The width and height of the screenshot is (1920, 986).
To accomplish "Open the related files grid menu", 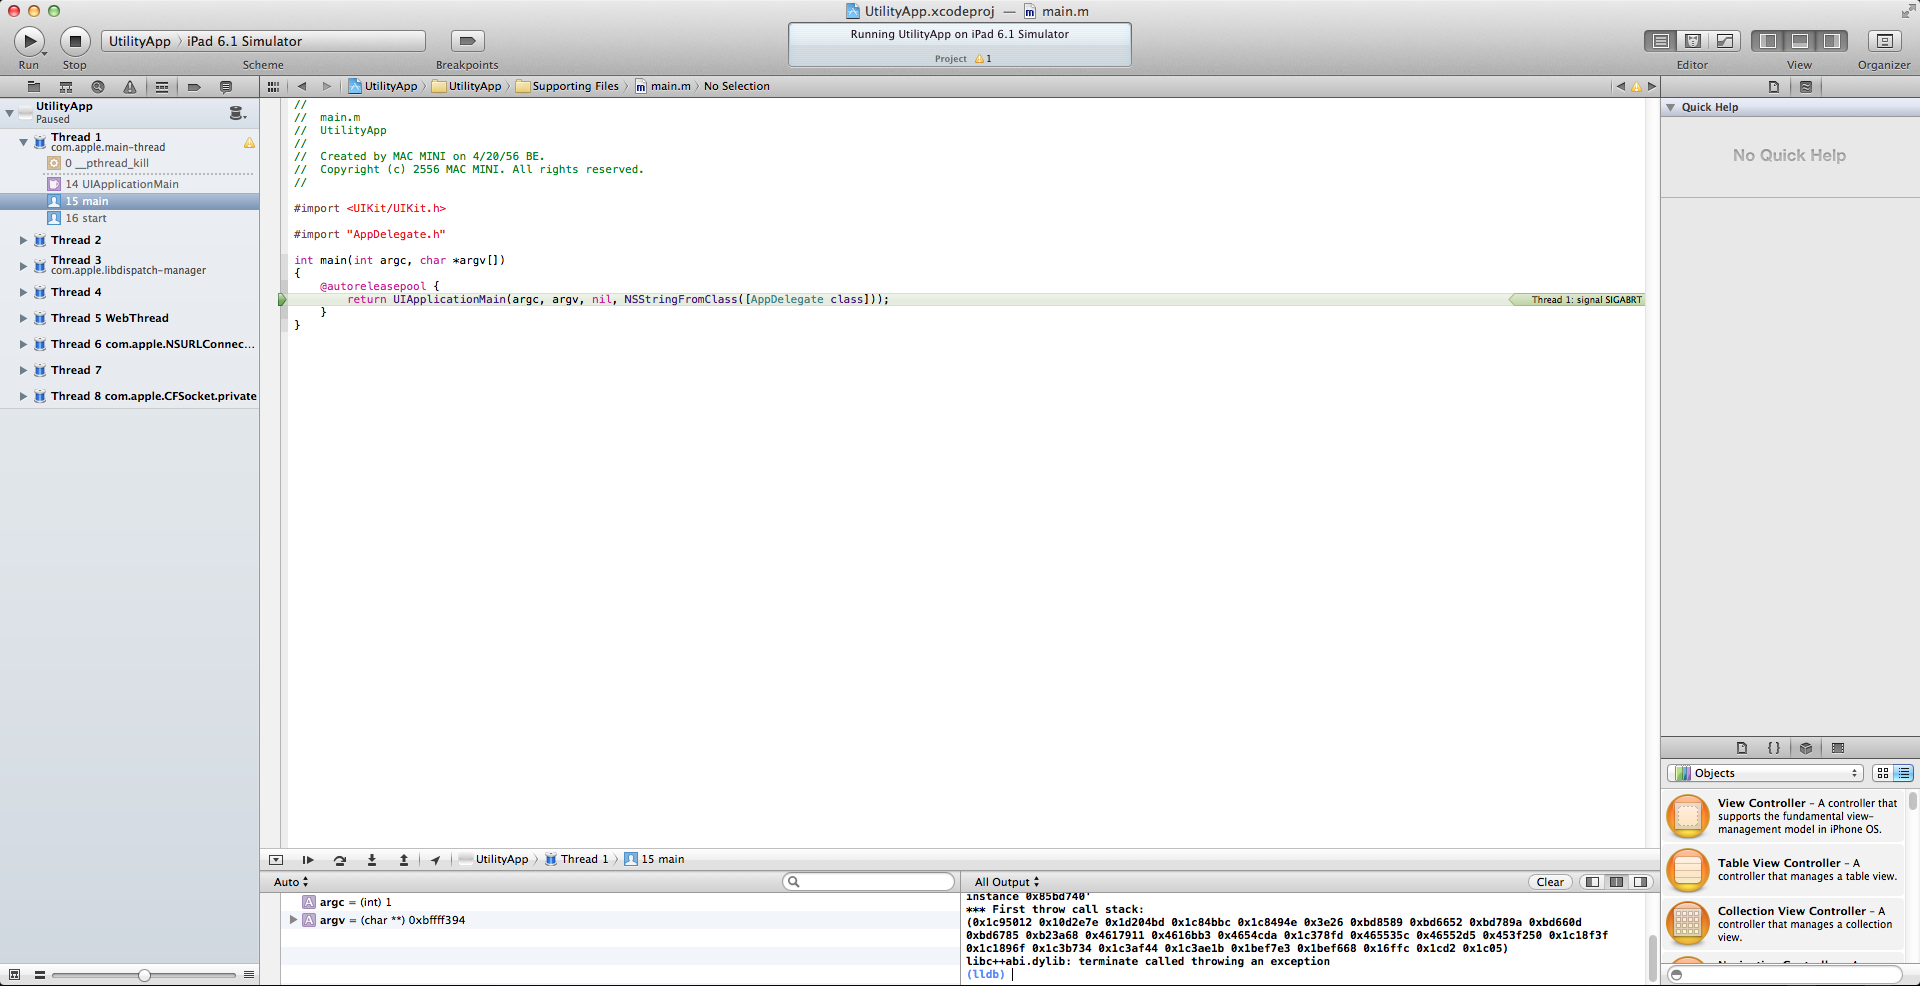I will 273,87.
